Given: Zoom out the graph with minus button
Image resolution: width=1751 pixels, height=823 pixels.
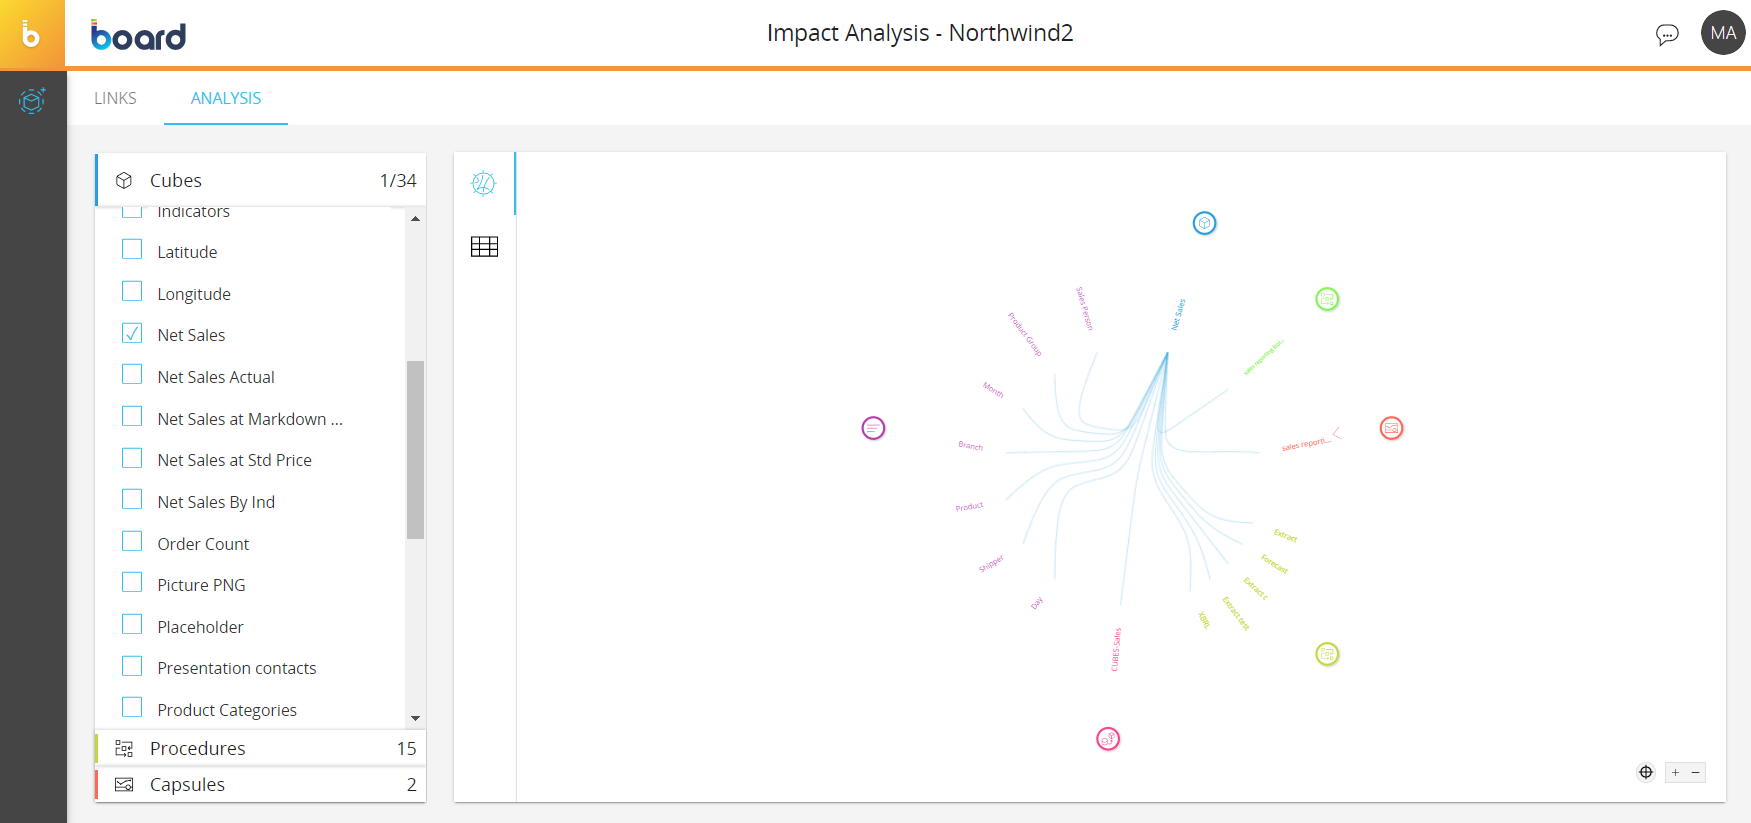Looking at the screenshot, I should pyautogui.click(x=1695, y=772).
